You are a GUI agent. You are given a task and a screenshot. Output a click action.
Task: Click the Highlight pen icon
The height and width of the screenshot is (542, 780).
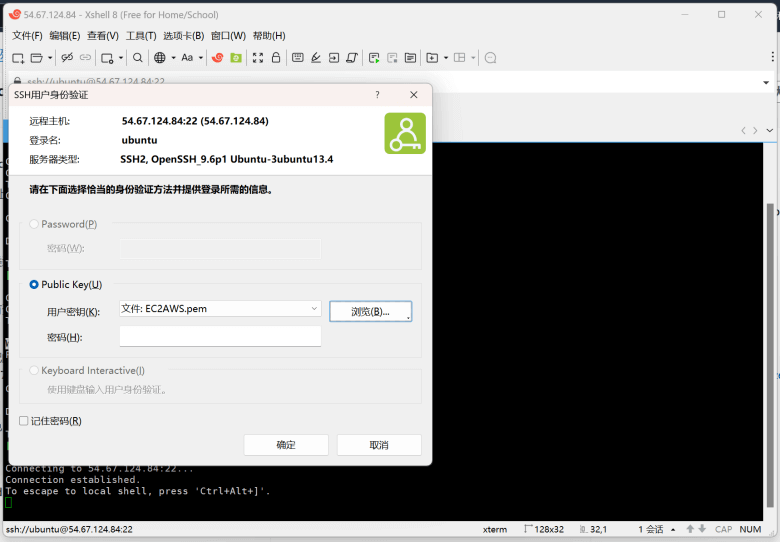(x=316, y=58)
